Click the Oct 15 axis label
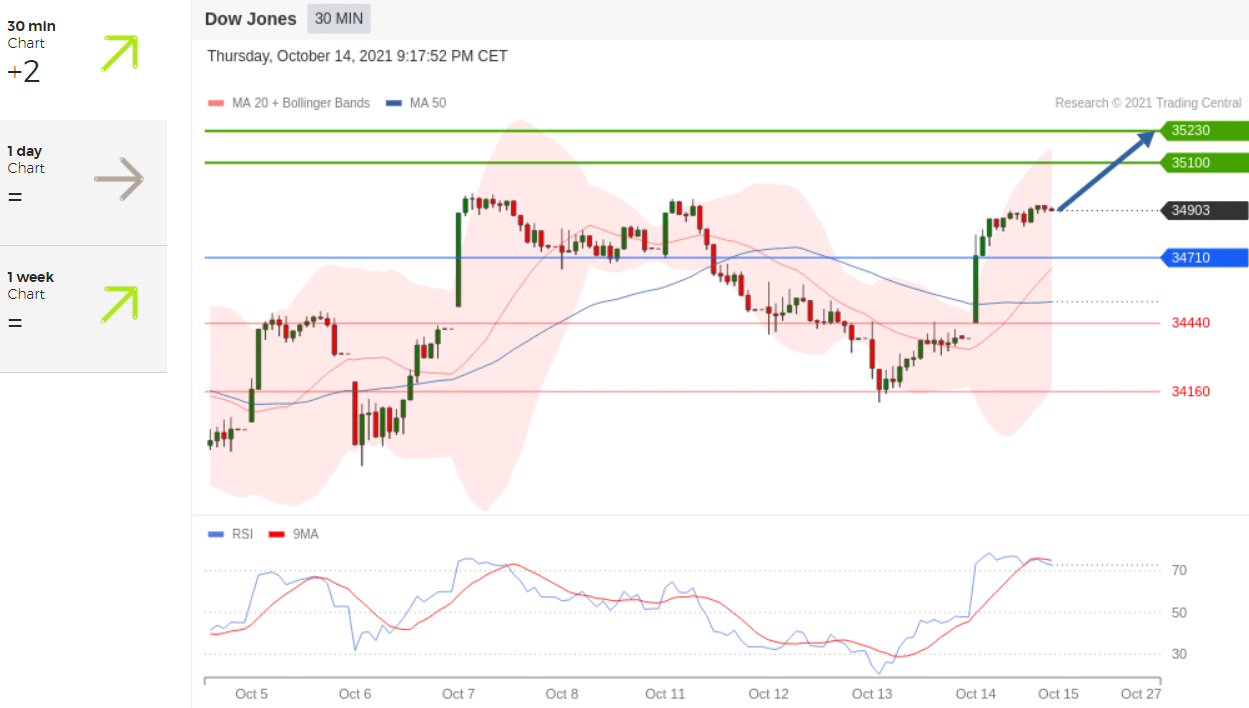This screenshot has height=708, width=1249. pyautogui.click(x=1058, y=694)
